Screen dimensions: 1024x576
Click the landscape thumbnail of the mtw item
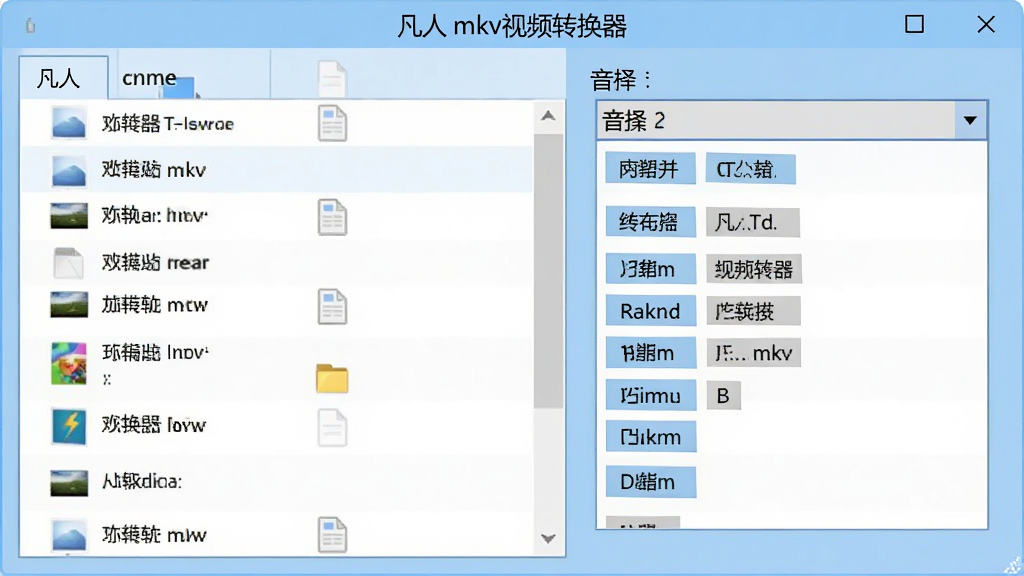[x=69, y=305]
